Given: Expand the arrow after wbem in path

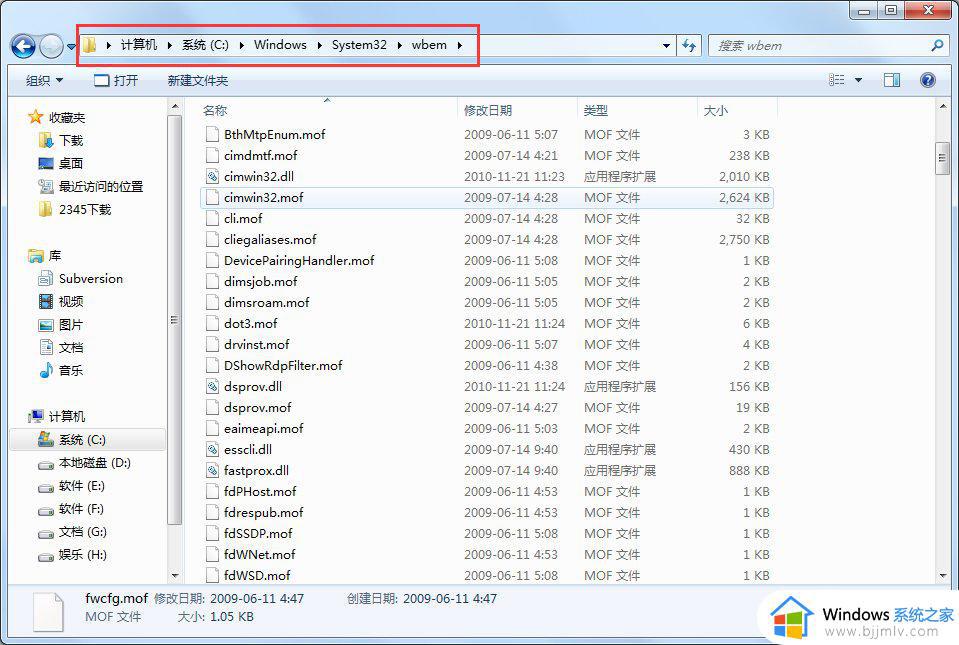Looking at the screenshot, I should [x=459, y=45].
